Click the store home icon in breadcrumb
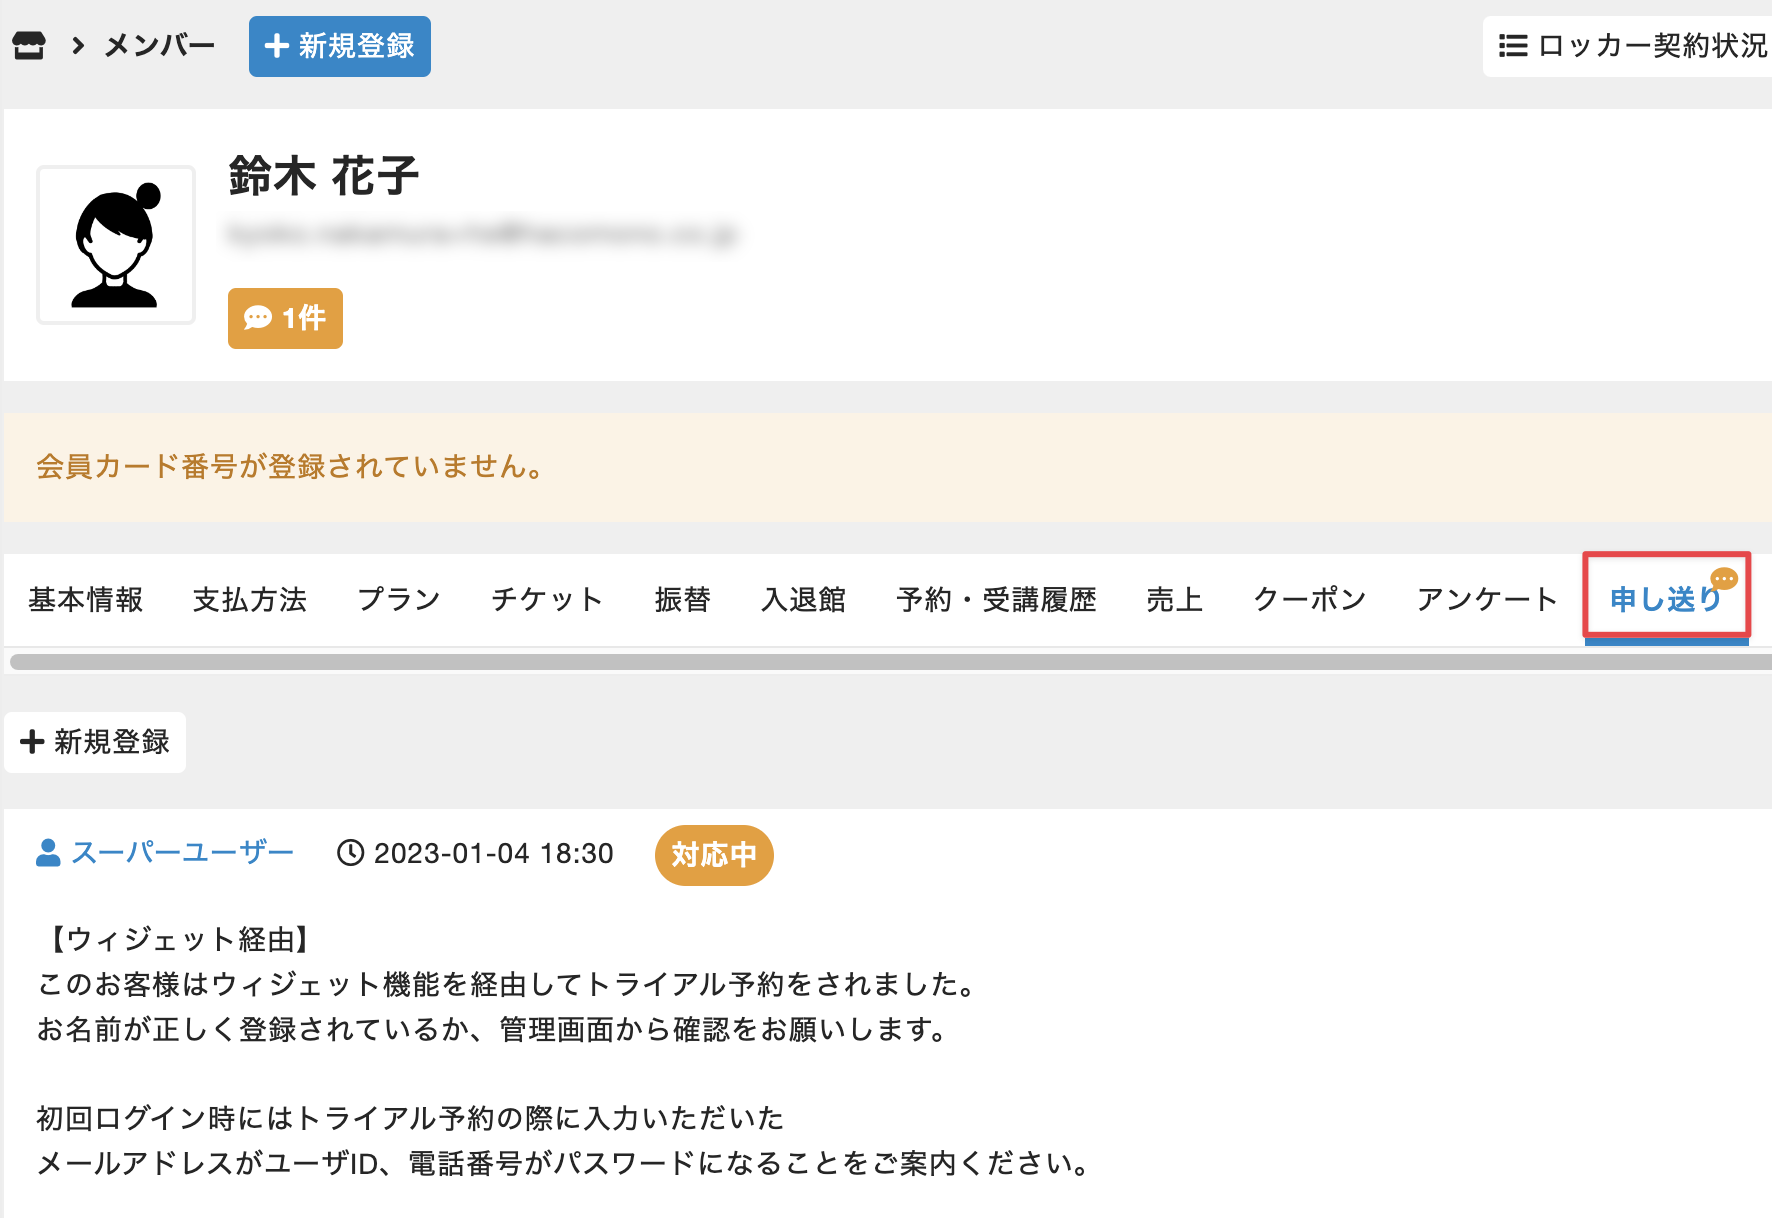This screenshot has height=1218, width=1772. tap(29, 46)
